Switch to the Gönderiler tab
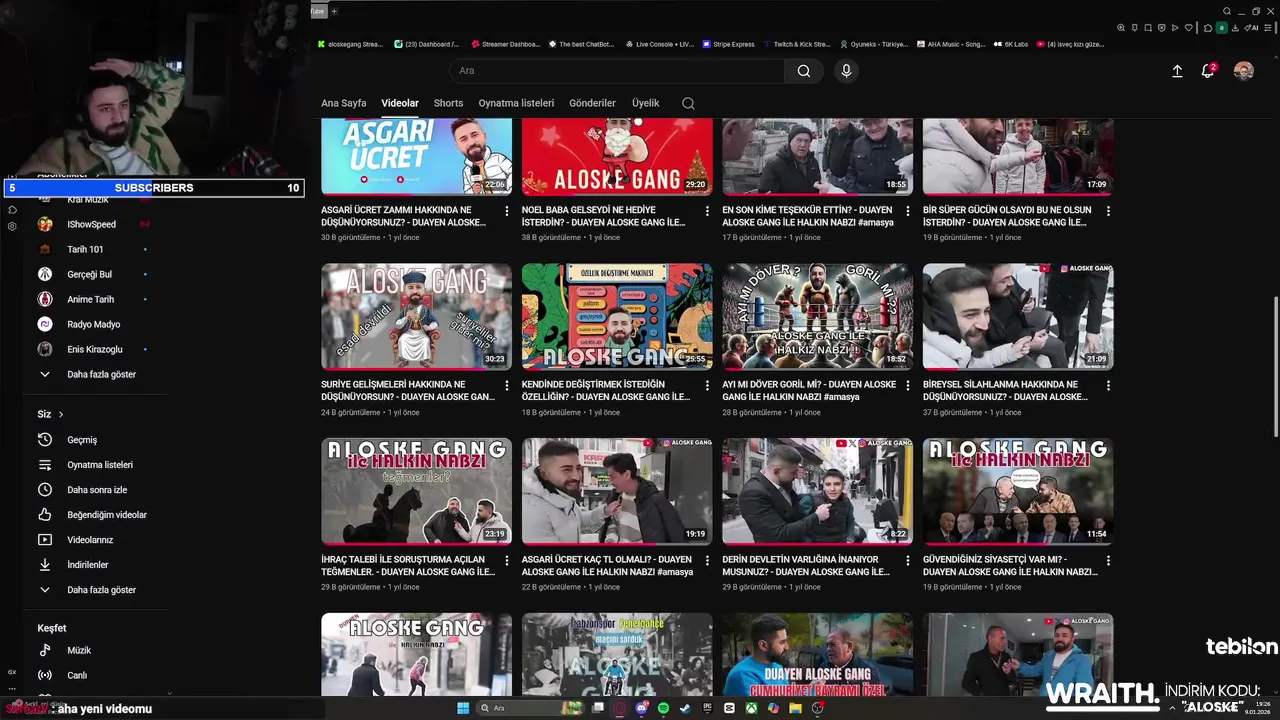Viewport: 1280px width, 720px height. pos(592,103)
